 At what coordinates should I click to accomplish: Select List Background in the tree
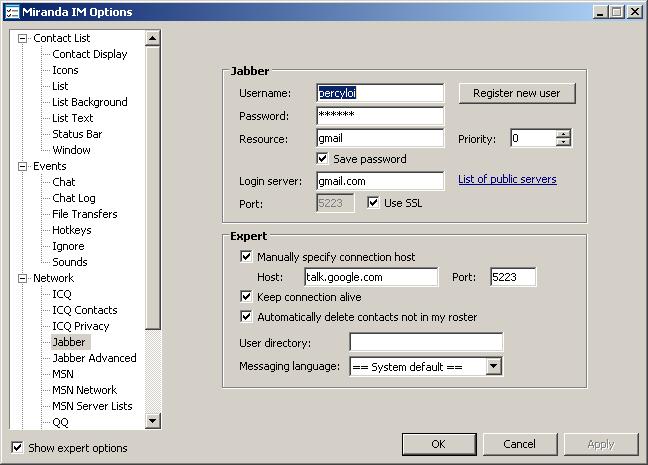90,102
